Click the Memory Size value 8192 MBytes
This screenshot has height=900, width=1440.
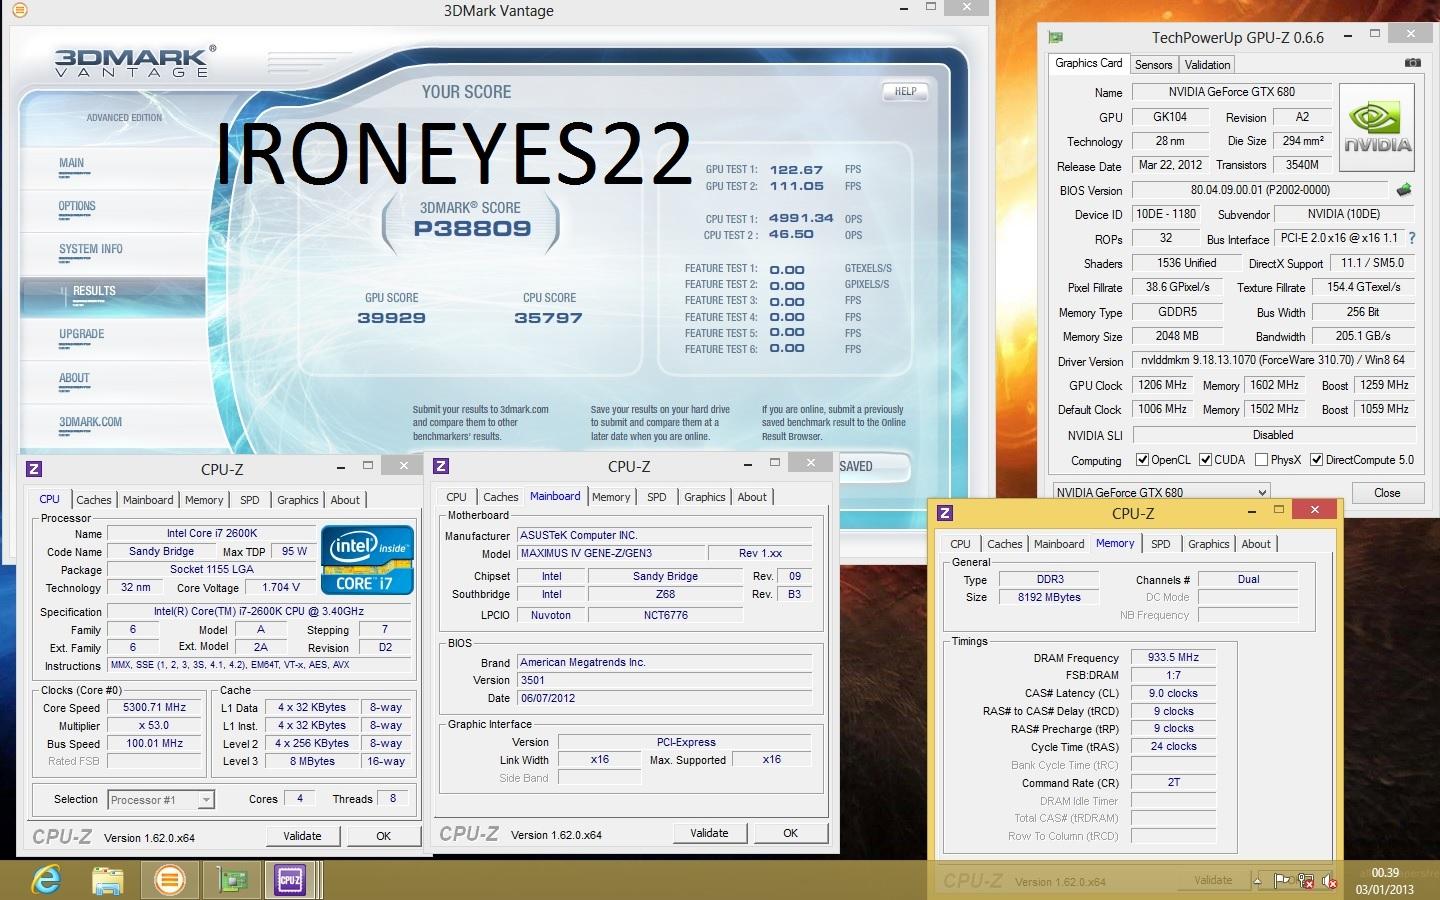pos(1049,597)
